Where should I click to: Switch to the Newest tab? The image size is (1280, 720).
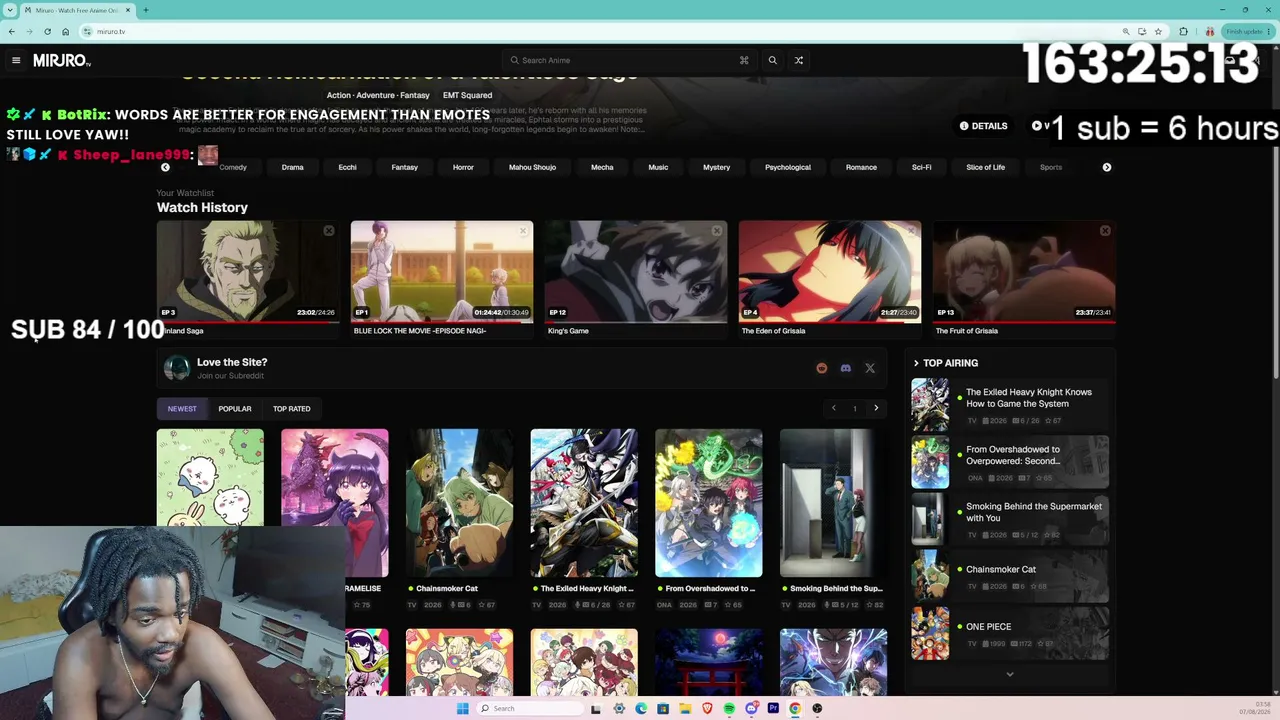182,409
